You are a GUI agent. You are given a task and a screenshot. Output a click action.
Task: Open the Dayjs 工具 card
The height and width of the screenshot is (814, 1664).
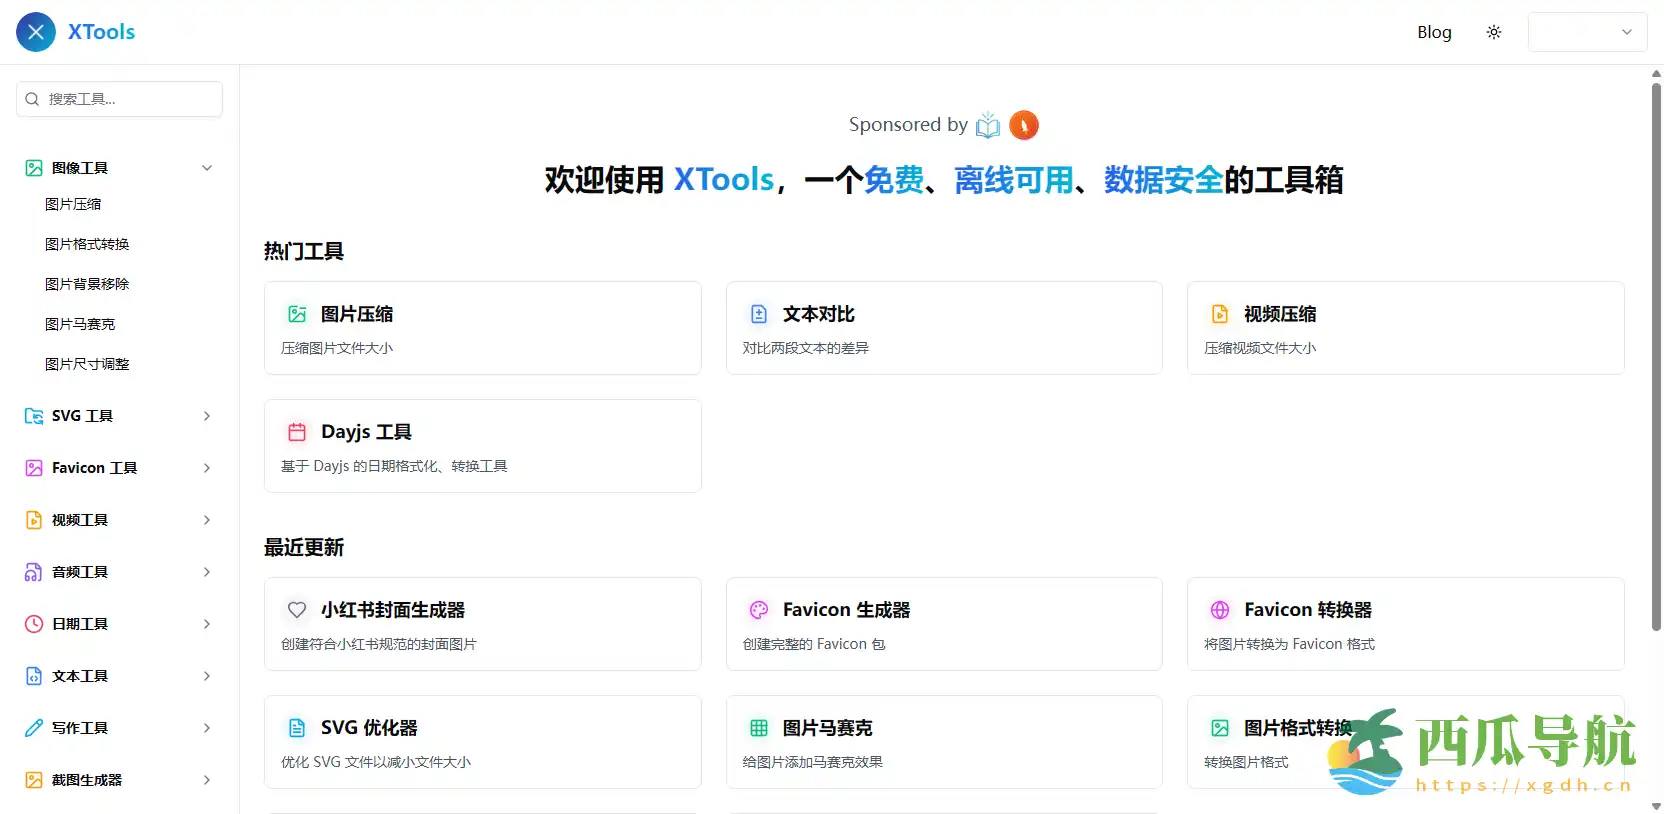[482, 446]
